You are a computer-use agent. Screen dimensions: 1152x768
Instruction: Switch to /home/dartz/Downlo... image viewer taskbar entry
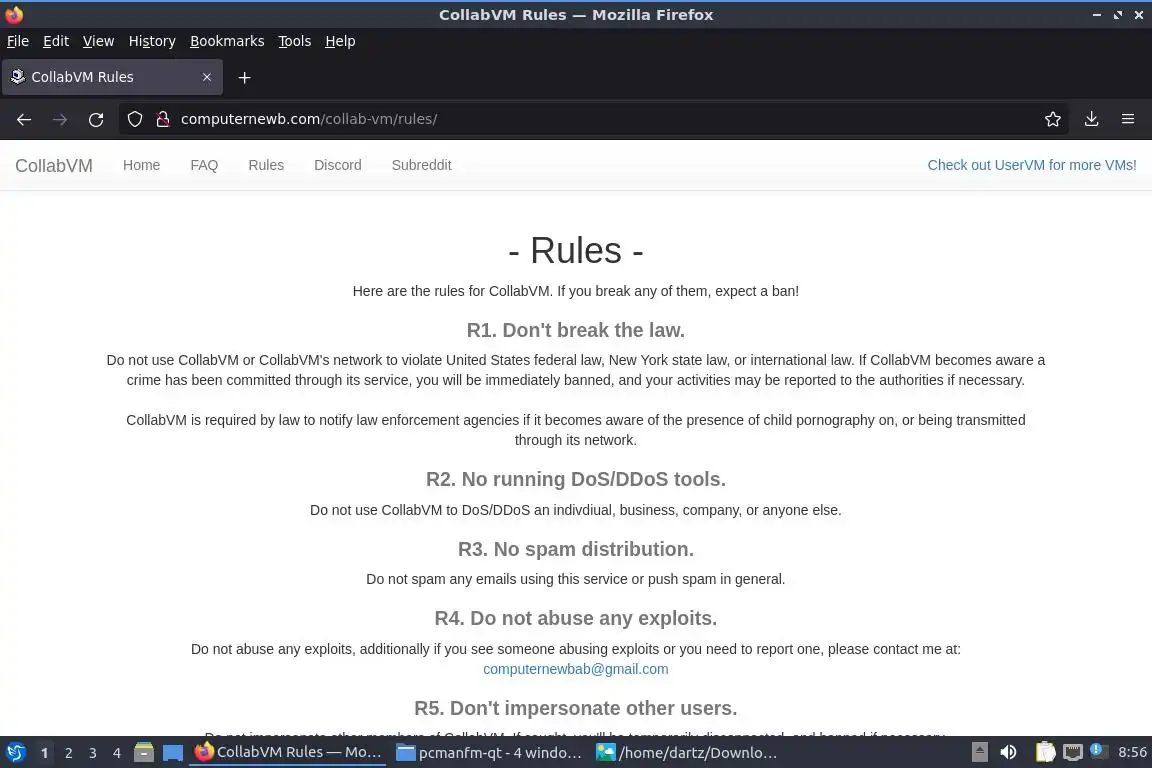[x=687, y=753]
